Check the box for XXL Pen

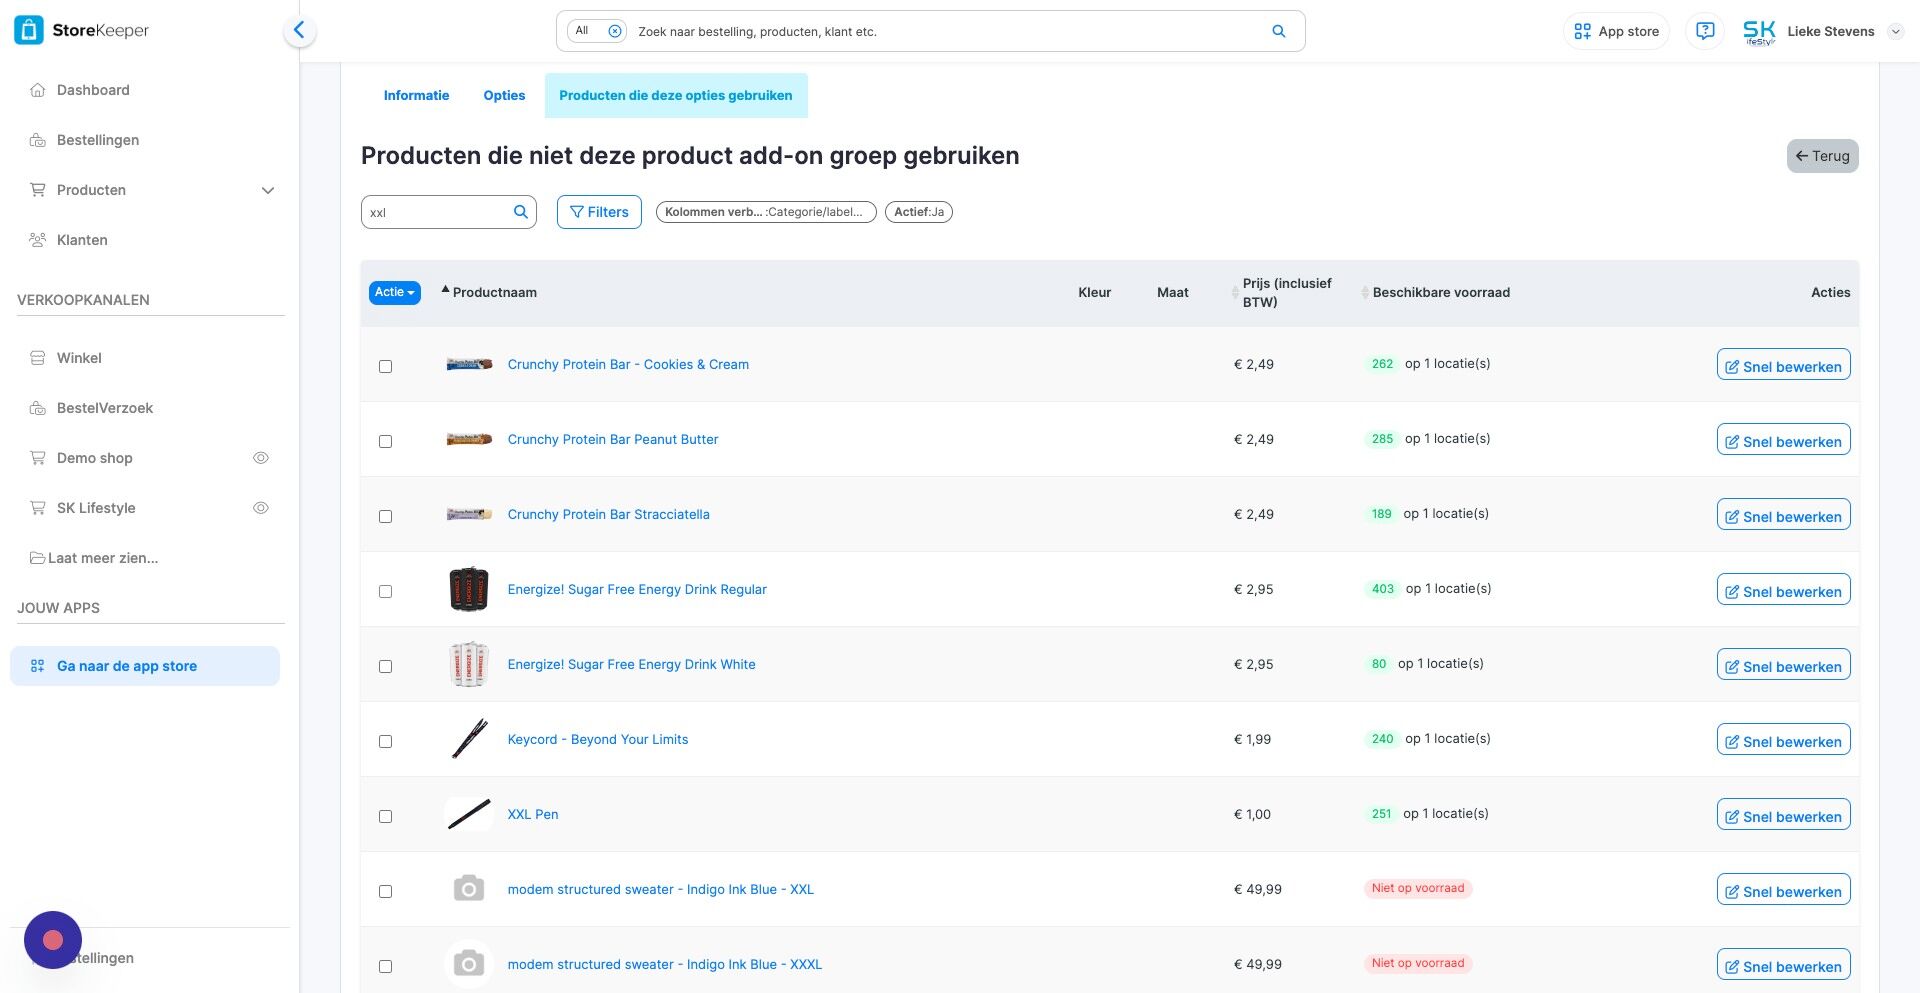pos(385,816)
